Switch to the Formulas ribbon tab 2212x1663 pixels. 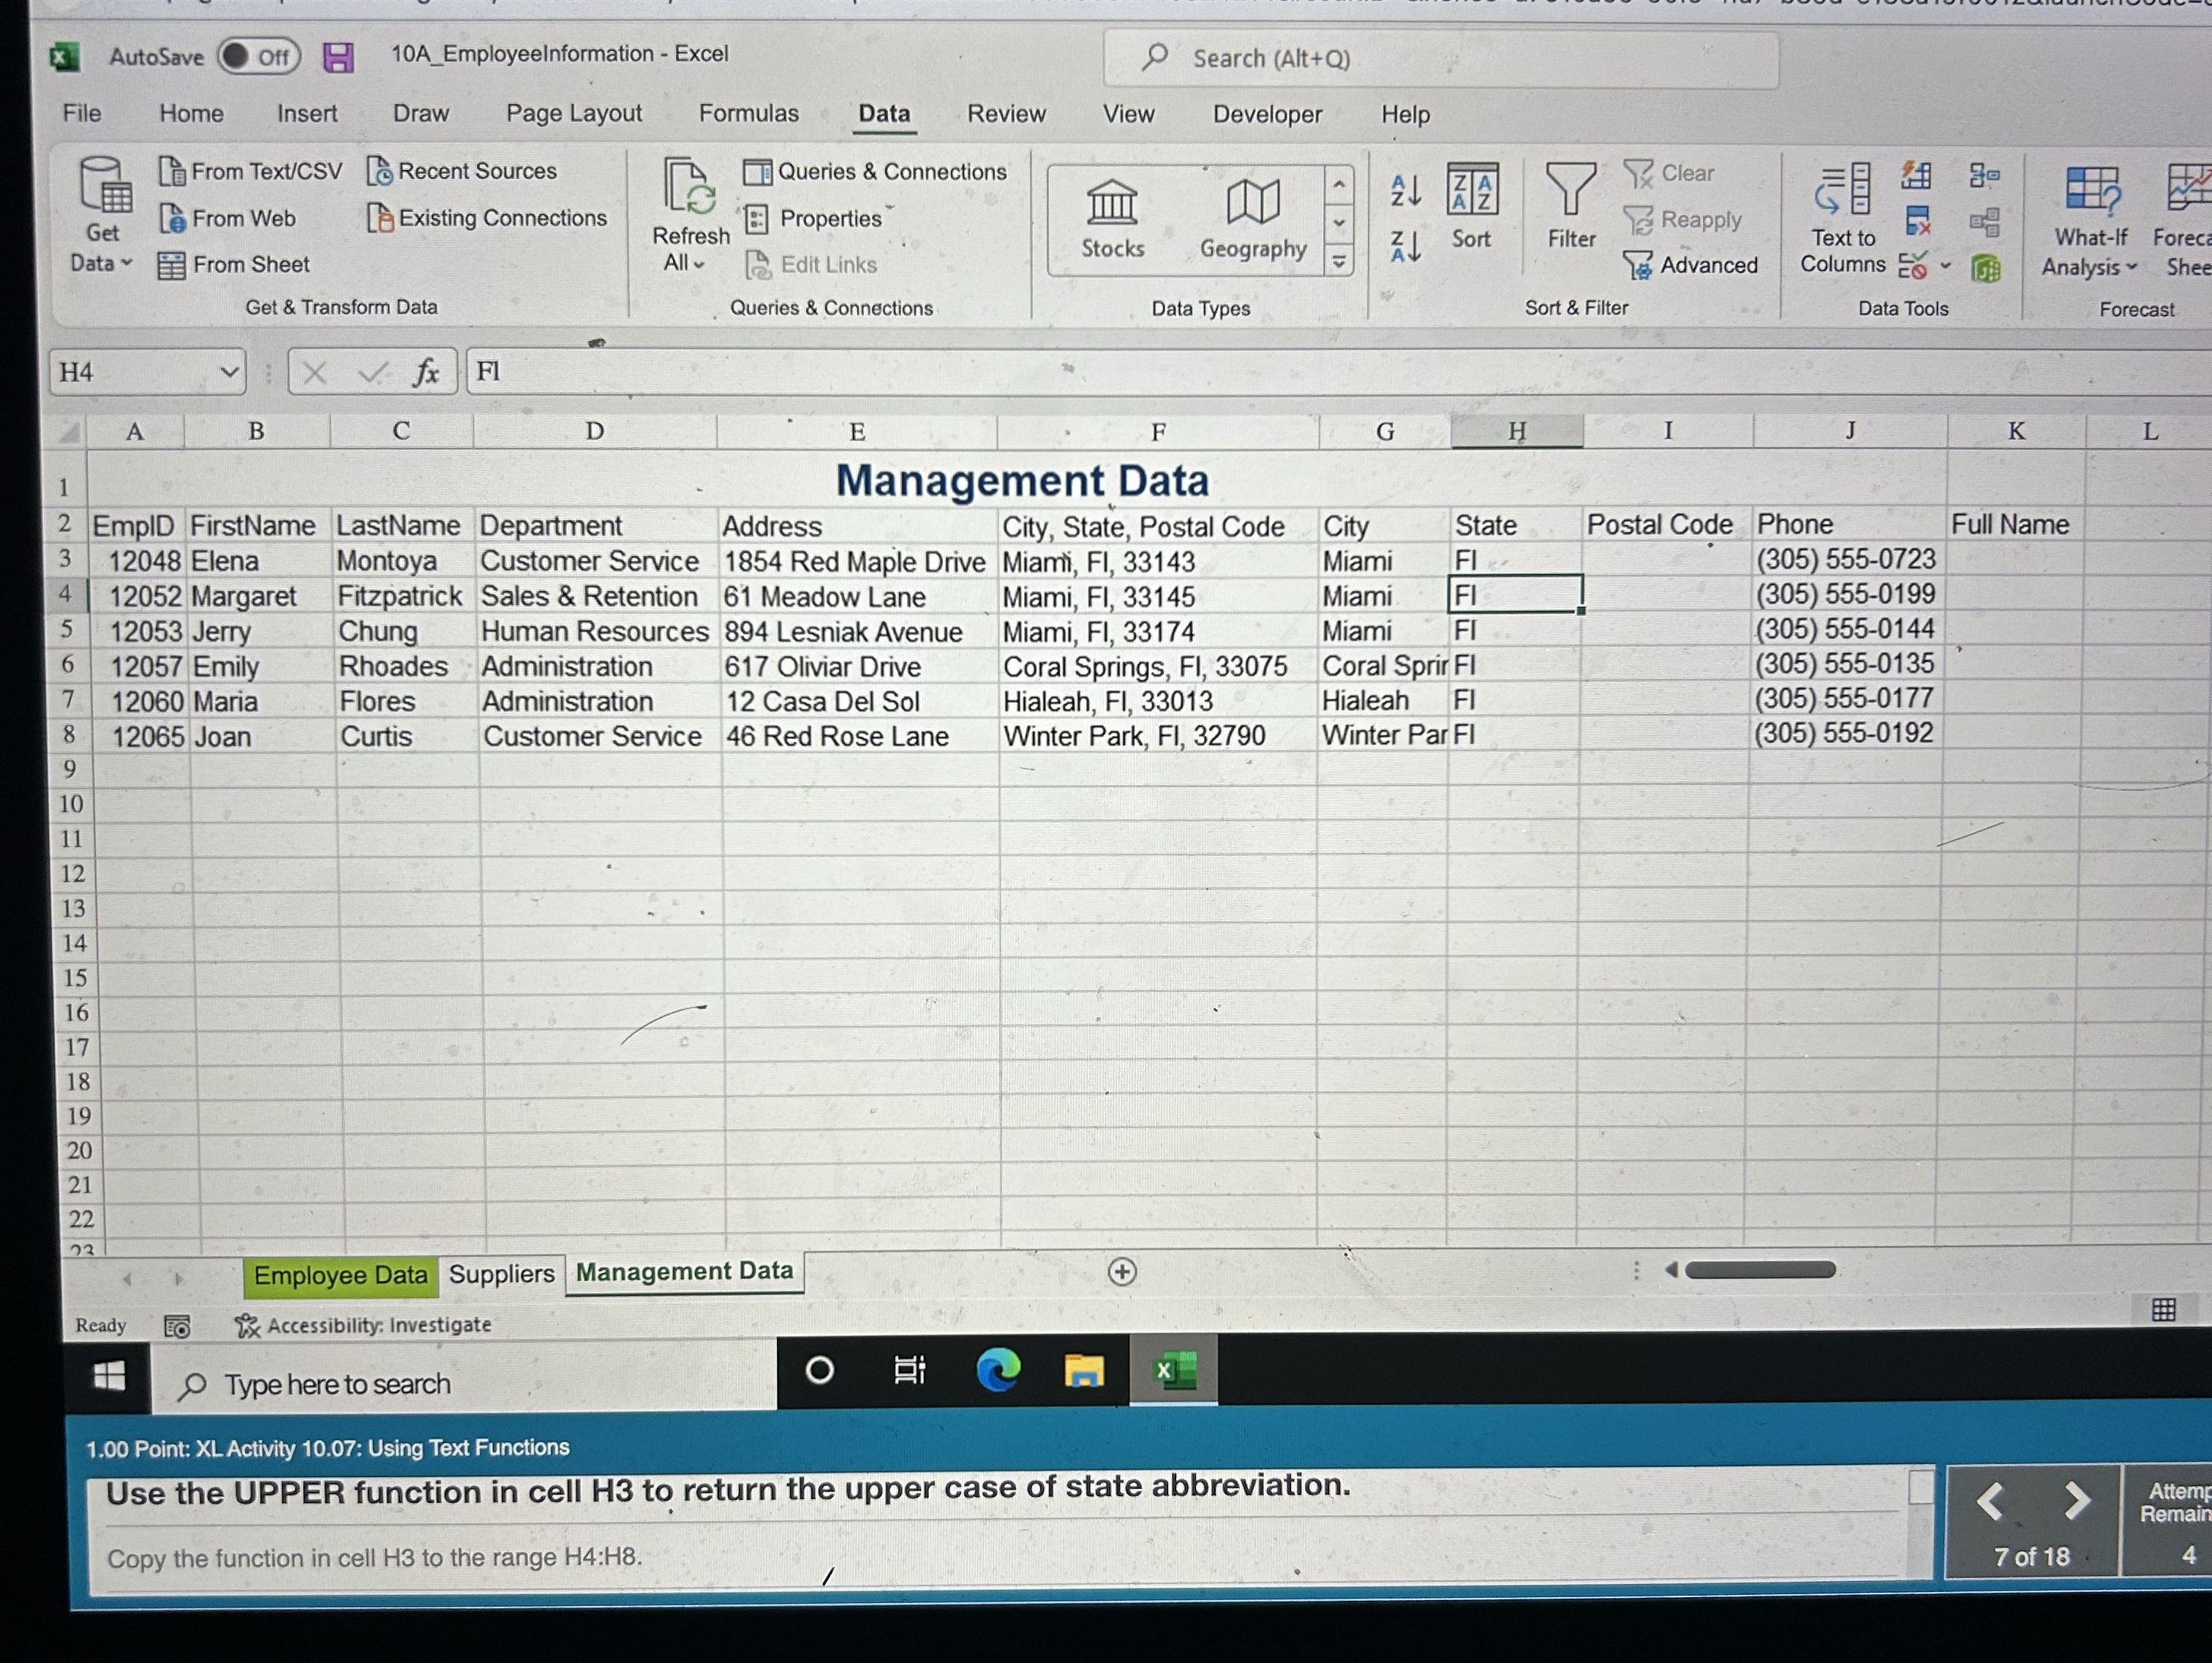click(x=748, y=113)
